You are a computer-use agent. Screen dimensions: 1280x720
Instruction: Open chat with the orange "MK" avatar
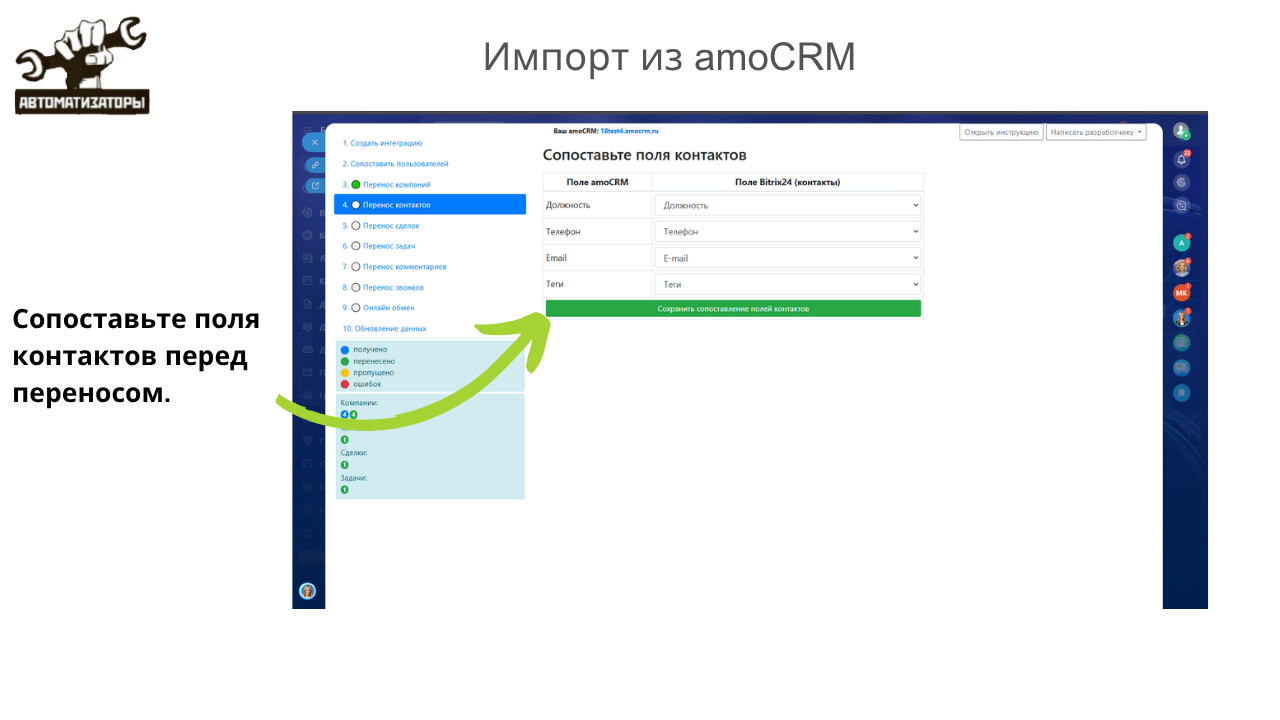[1181, 293]
